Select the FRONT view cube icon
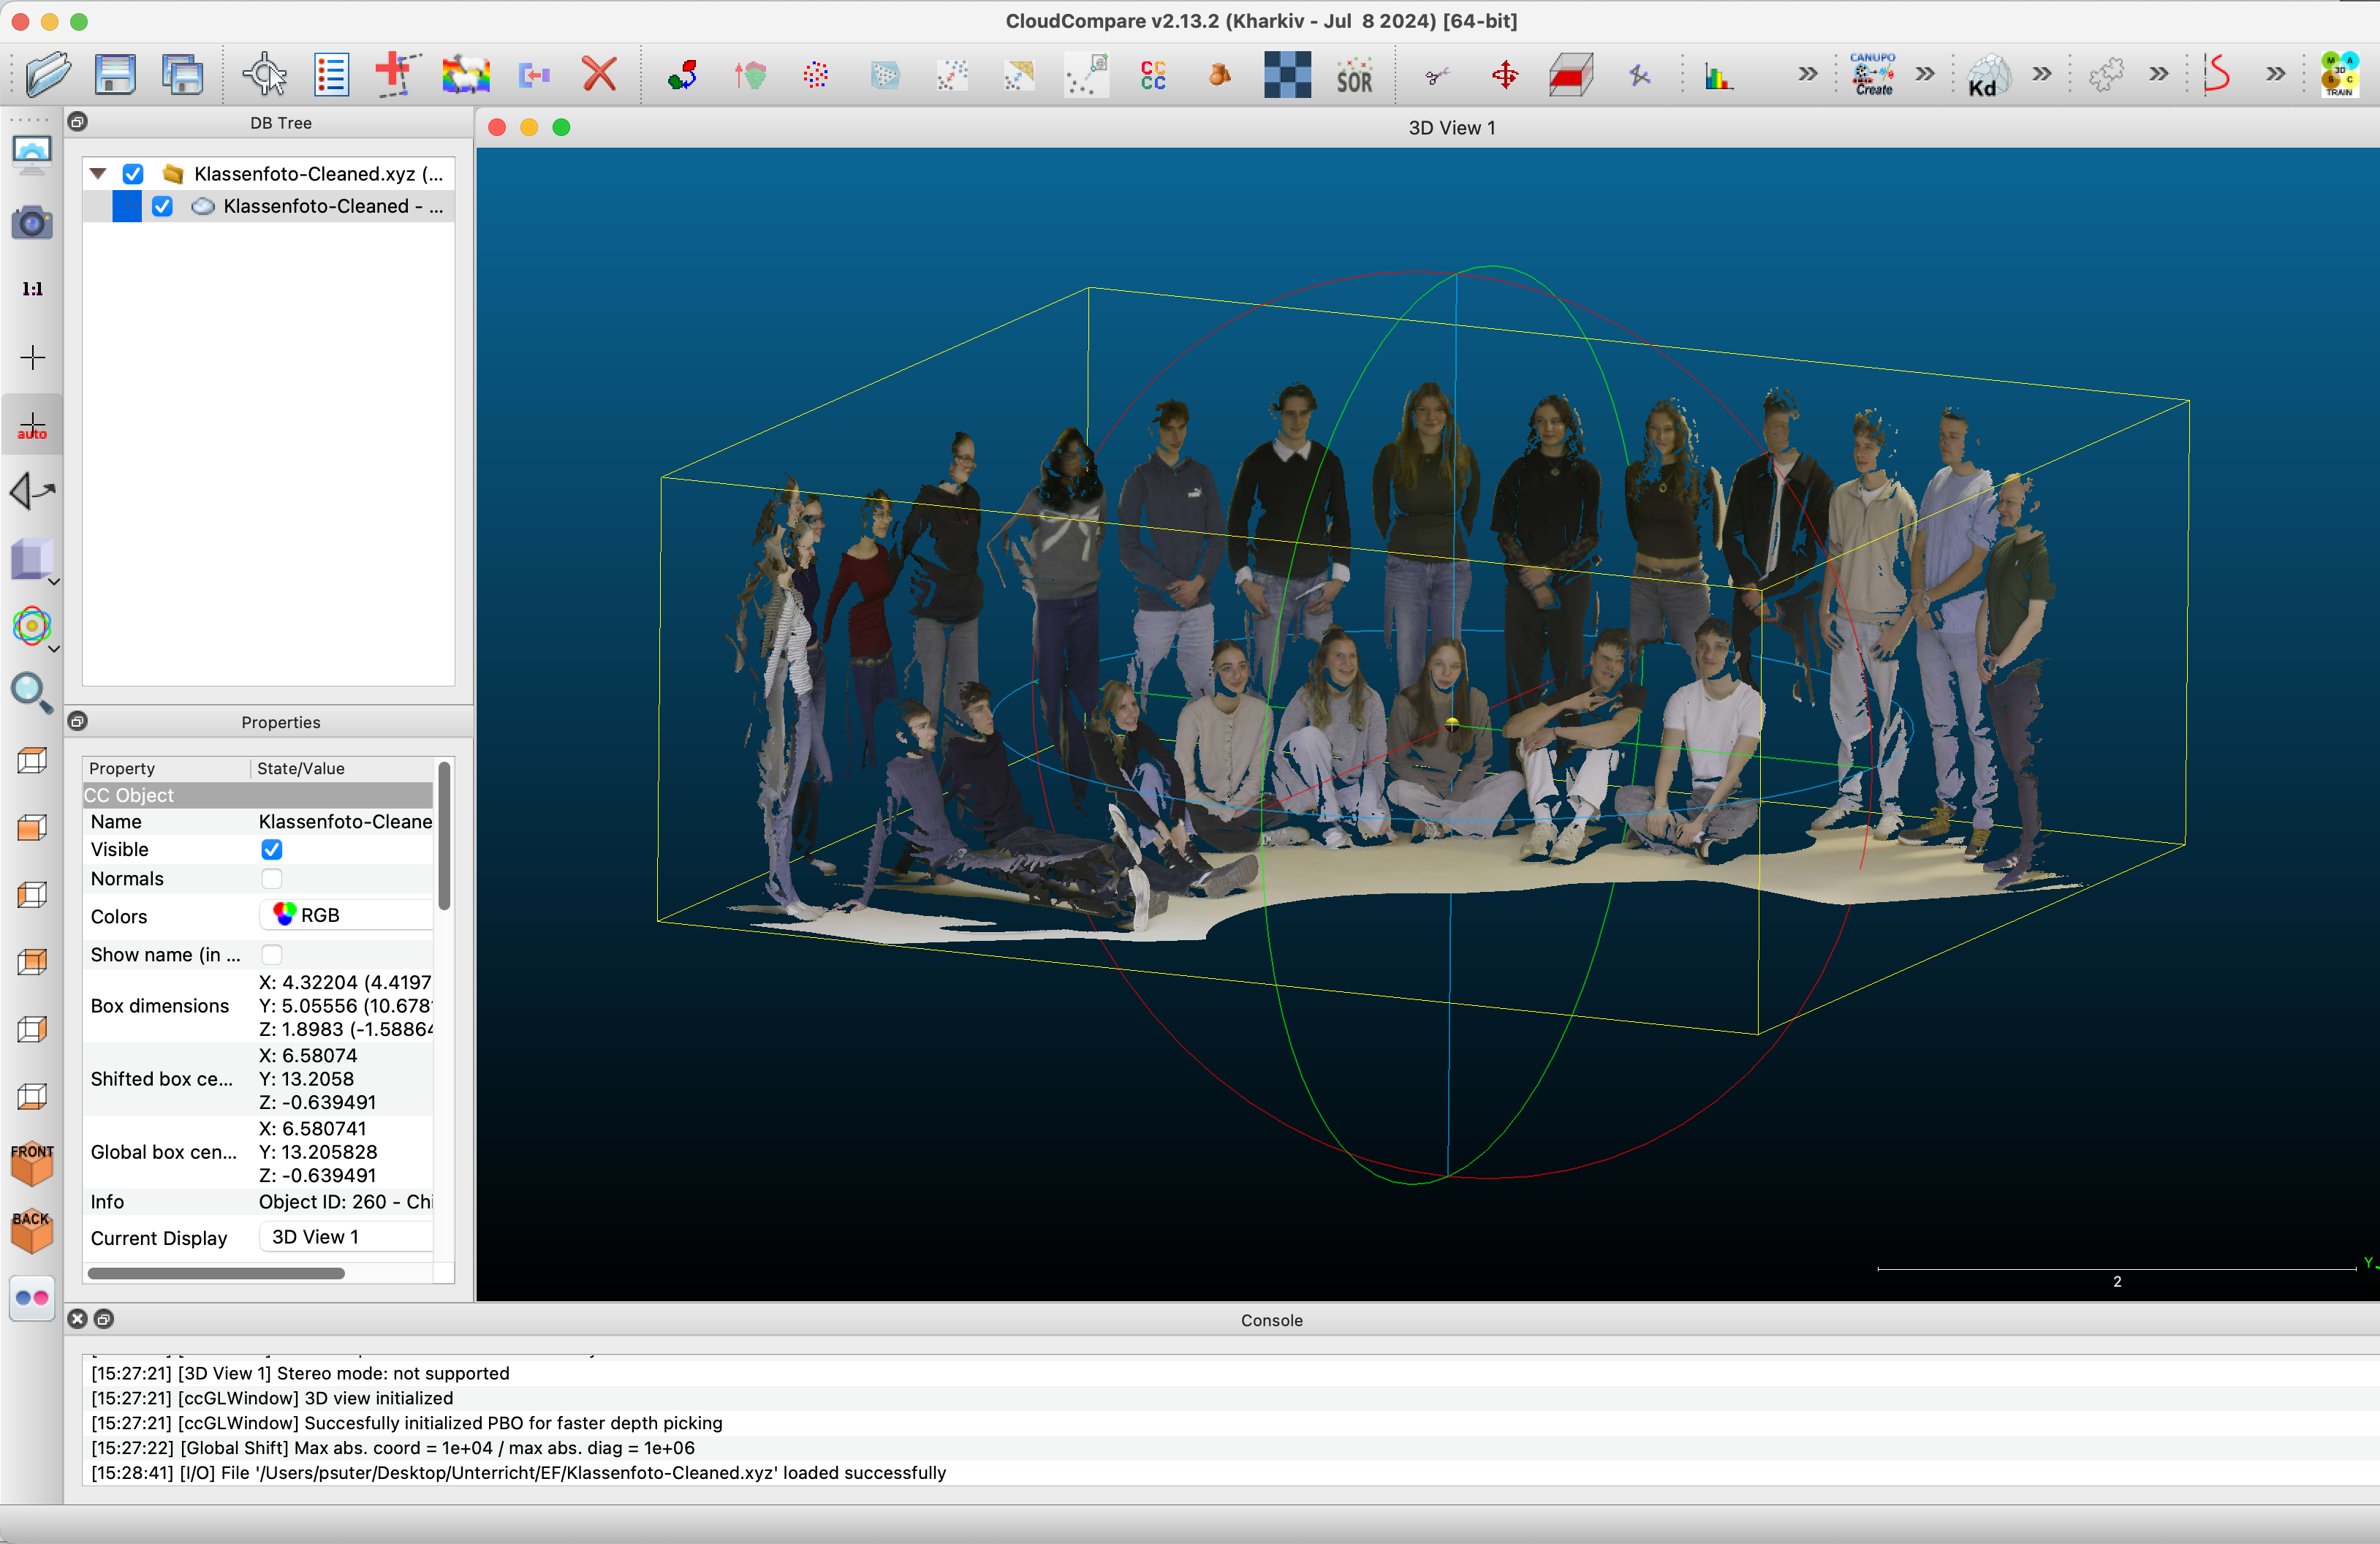This screenshot has width=2380, height=1544. [32, 1163]
